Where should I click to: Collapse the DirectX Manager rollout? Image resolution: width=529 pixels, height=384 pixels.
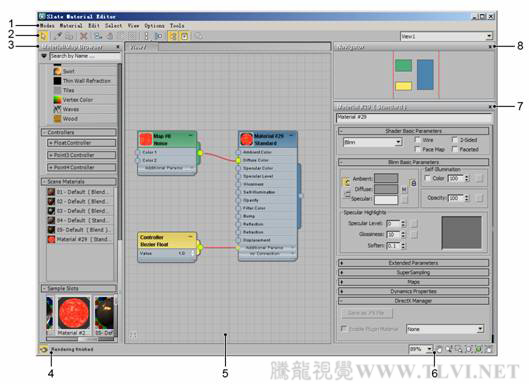tap(413, 300)
